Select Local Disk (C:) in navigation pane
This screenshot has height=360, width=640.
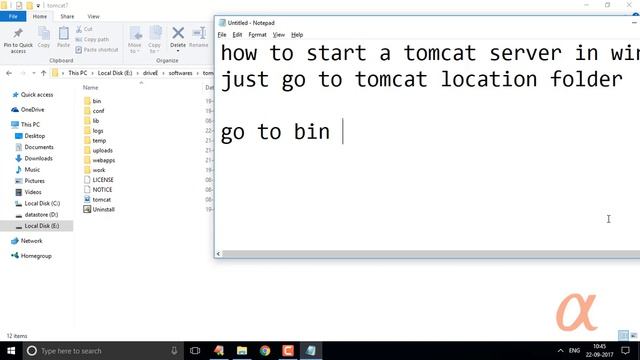(x=42, y=203)
